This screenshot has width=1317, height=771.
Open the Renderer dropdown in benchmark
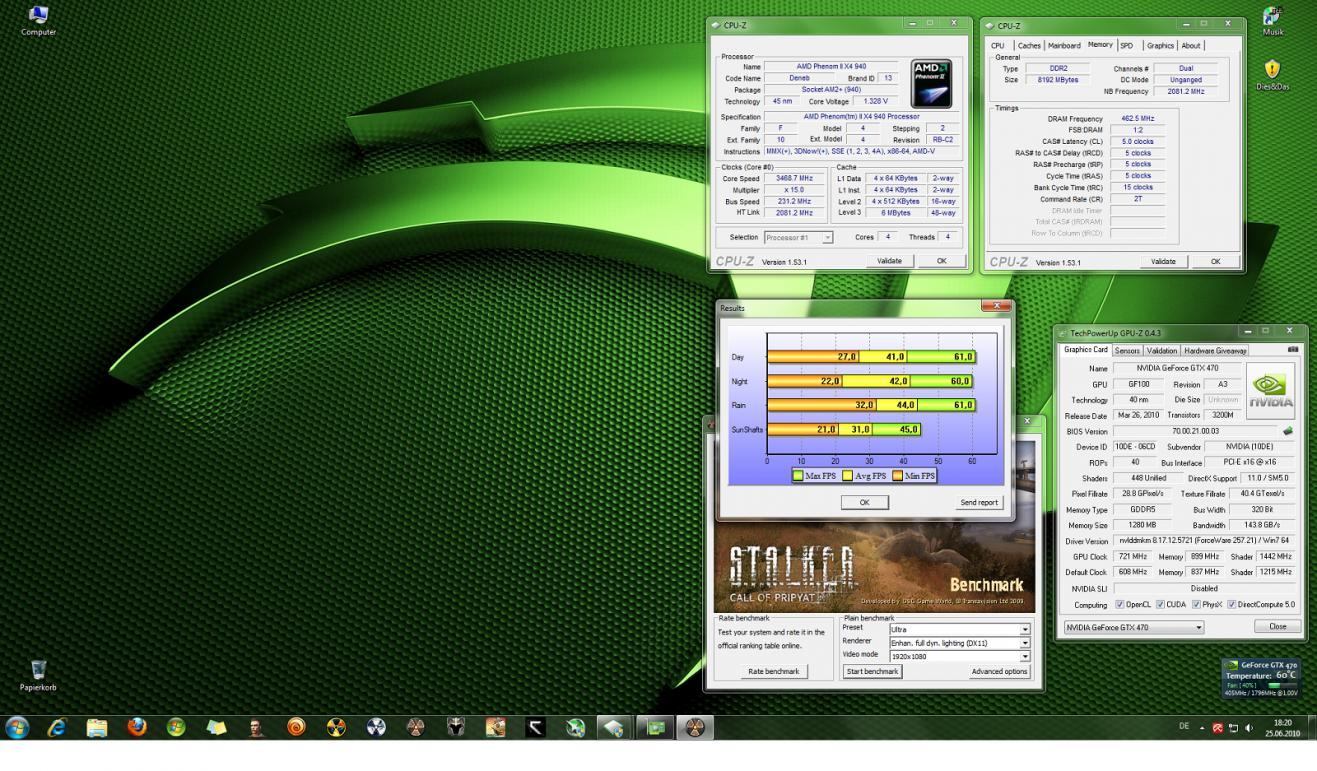(959, 643)
